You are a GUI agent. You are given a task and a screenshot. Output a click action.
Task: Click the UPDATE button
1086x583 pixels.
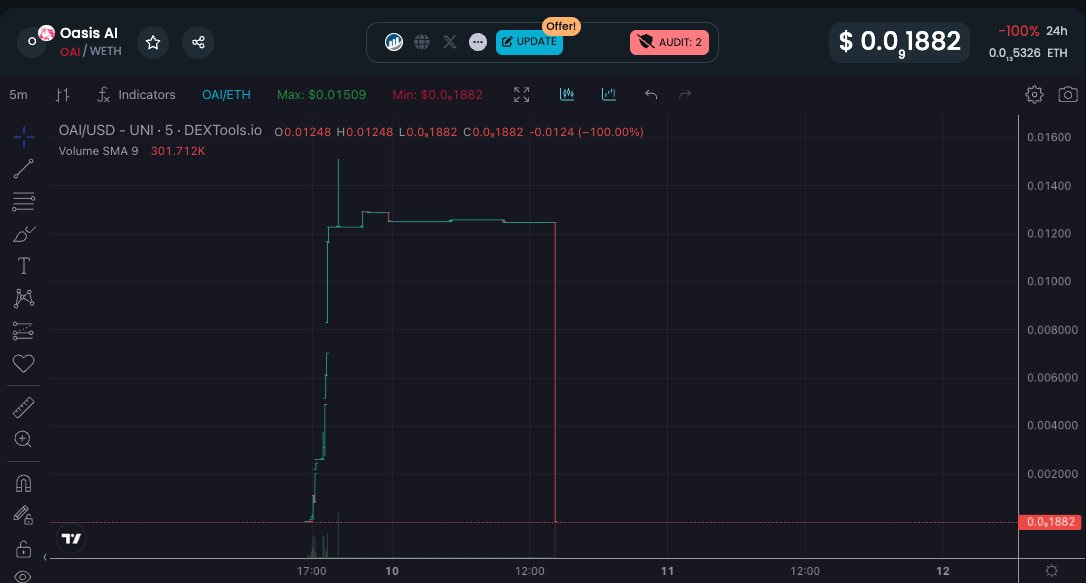click(x=529, y=42)
